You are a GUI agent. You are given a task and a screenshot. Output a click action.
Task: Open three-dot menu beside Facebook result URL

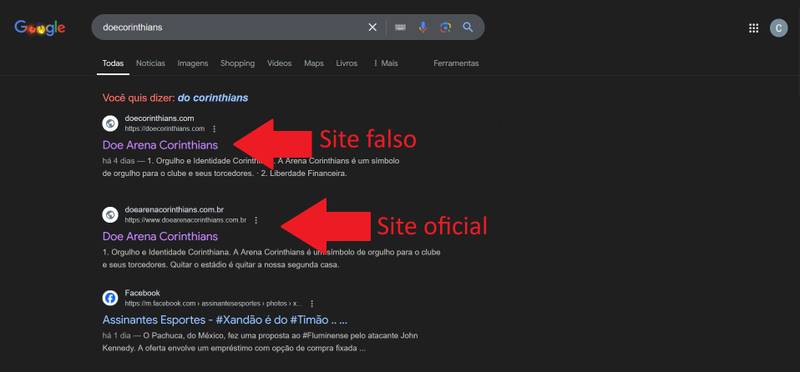[312, 304]
